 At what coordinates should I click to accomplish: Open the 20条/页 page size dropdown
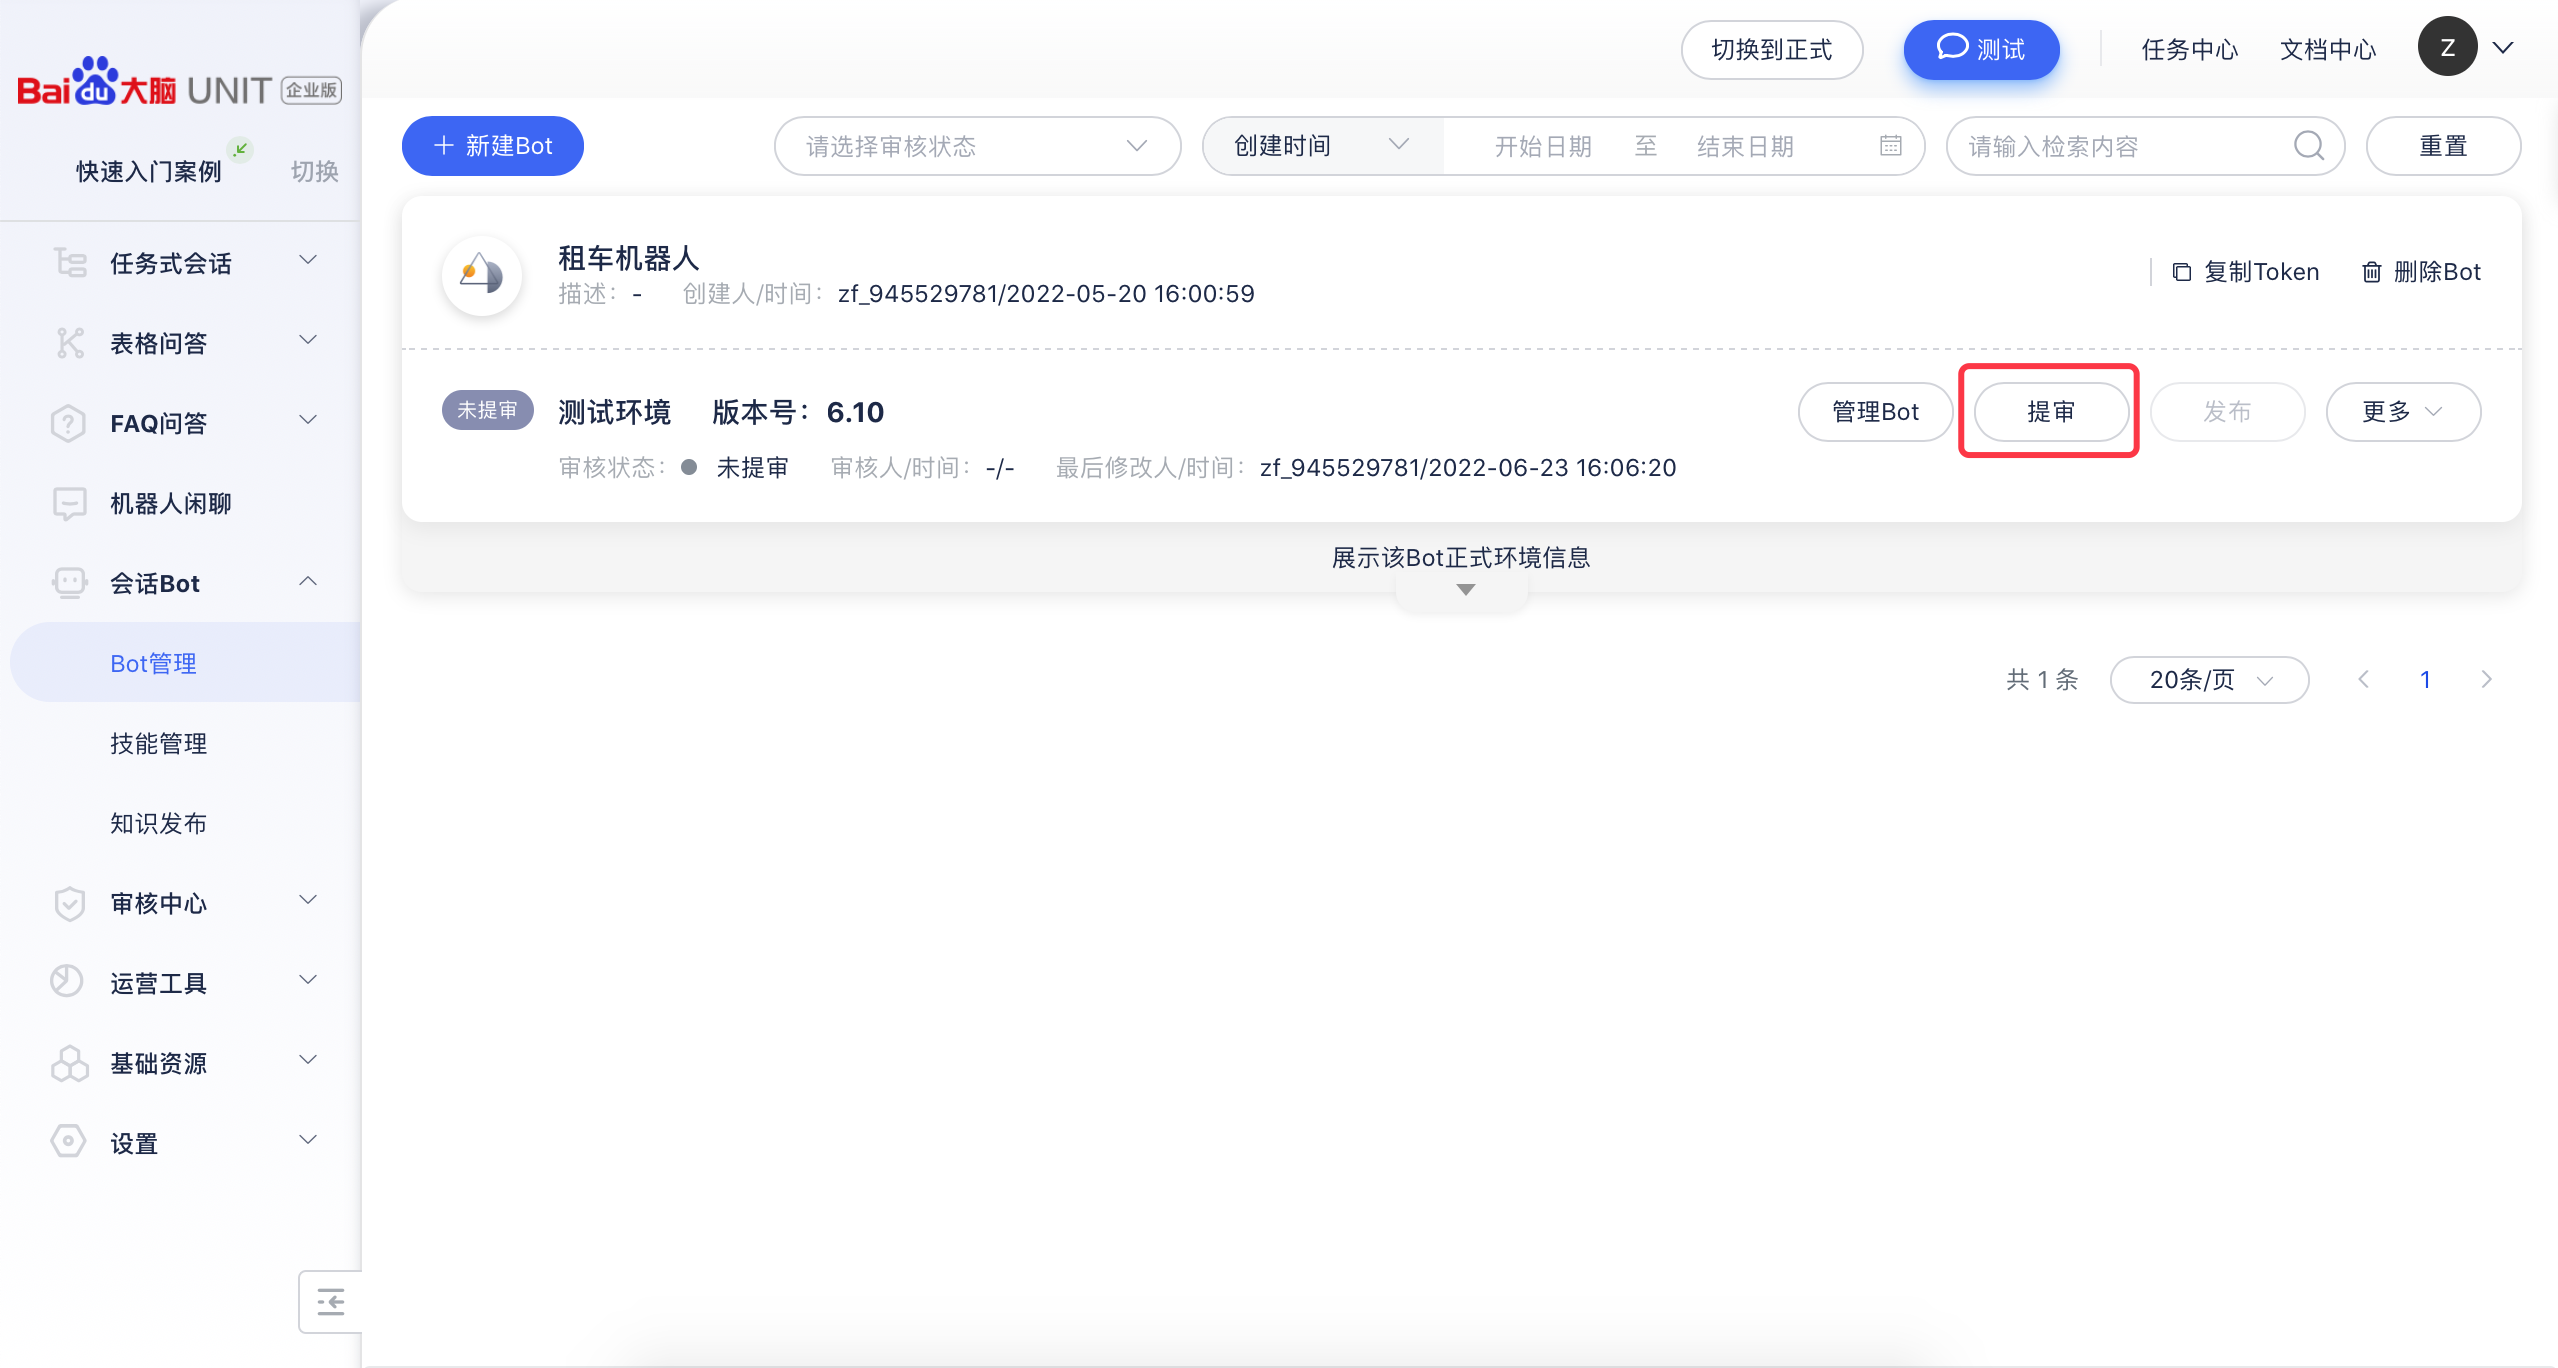[2209, 680]
